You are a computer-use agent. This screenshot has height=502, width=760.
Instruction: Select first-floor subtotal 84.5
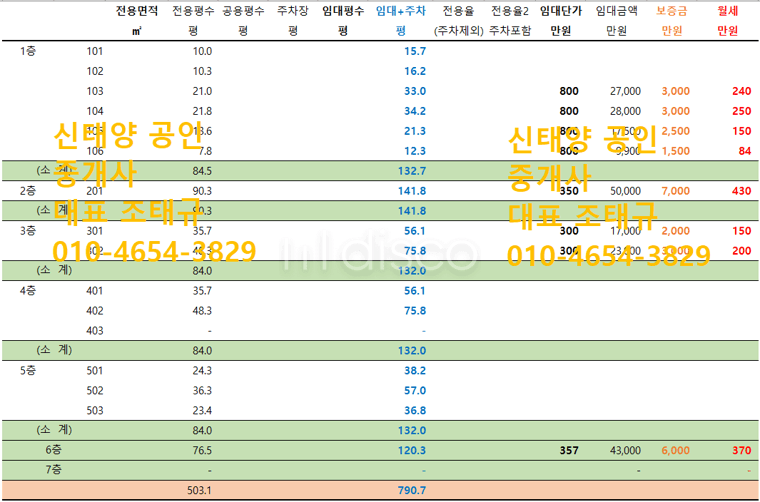[x=202, y=171]
